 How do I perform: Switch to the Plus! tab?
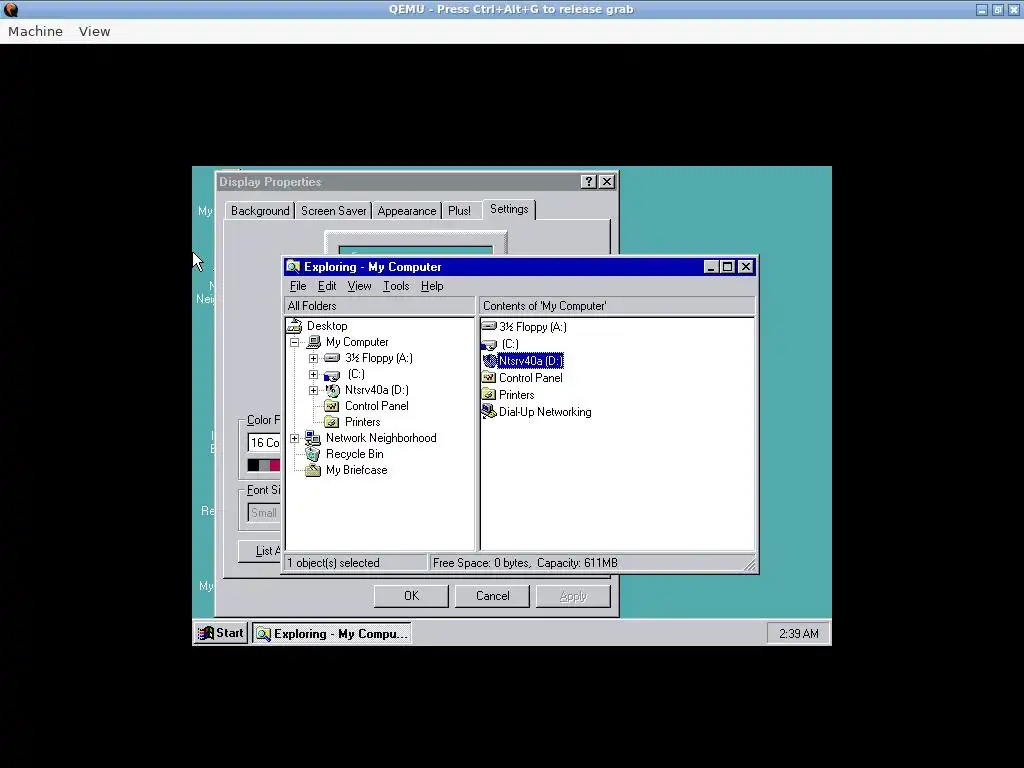point(459,211)
